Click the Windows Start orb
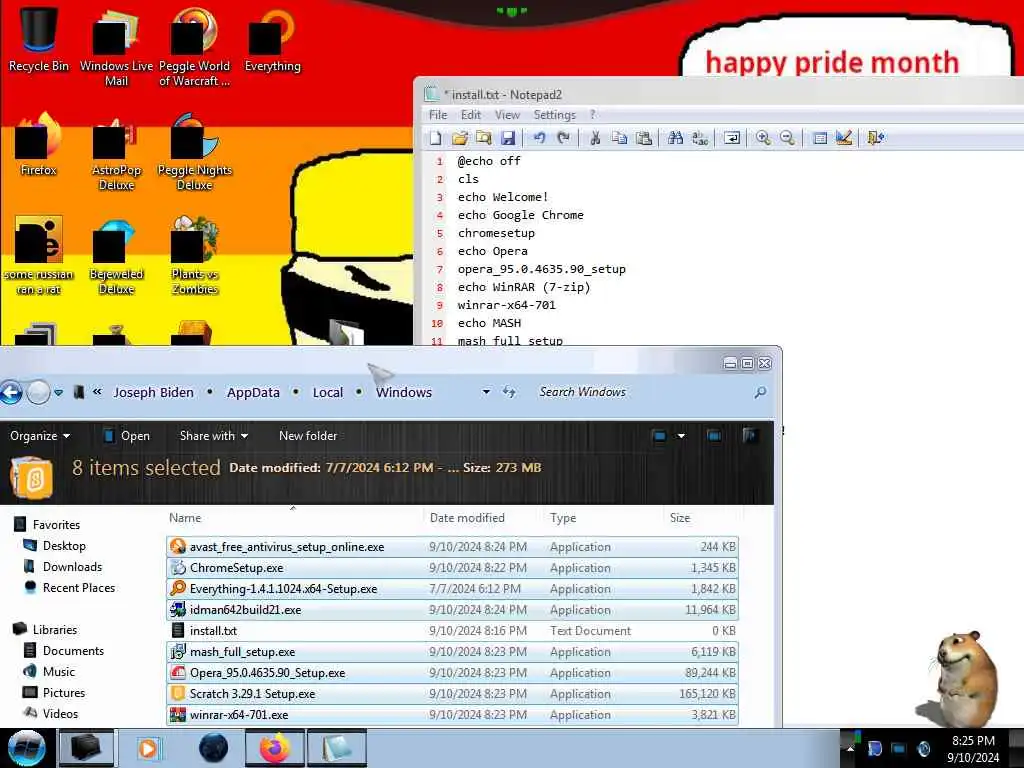The image size is (1024, 768). pyautogui.click(x=26, y=748)
